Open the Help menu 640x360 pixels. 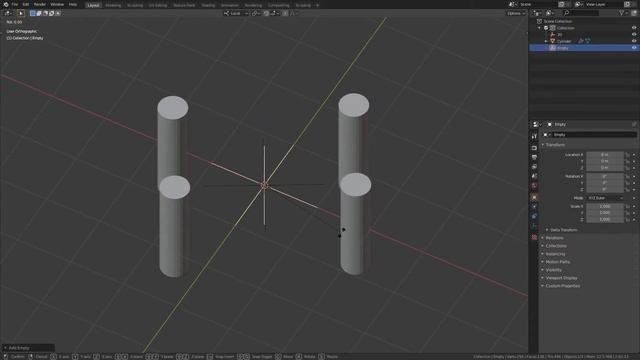click(x=73, y=4)
